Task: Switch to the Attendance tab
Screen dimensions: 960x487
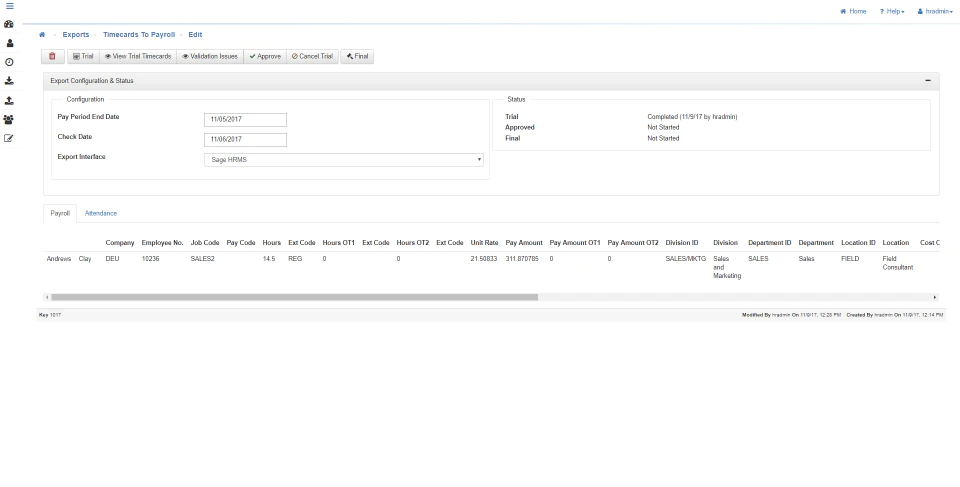Action: [x=100, y=214]
